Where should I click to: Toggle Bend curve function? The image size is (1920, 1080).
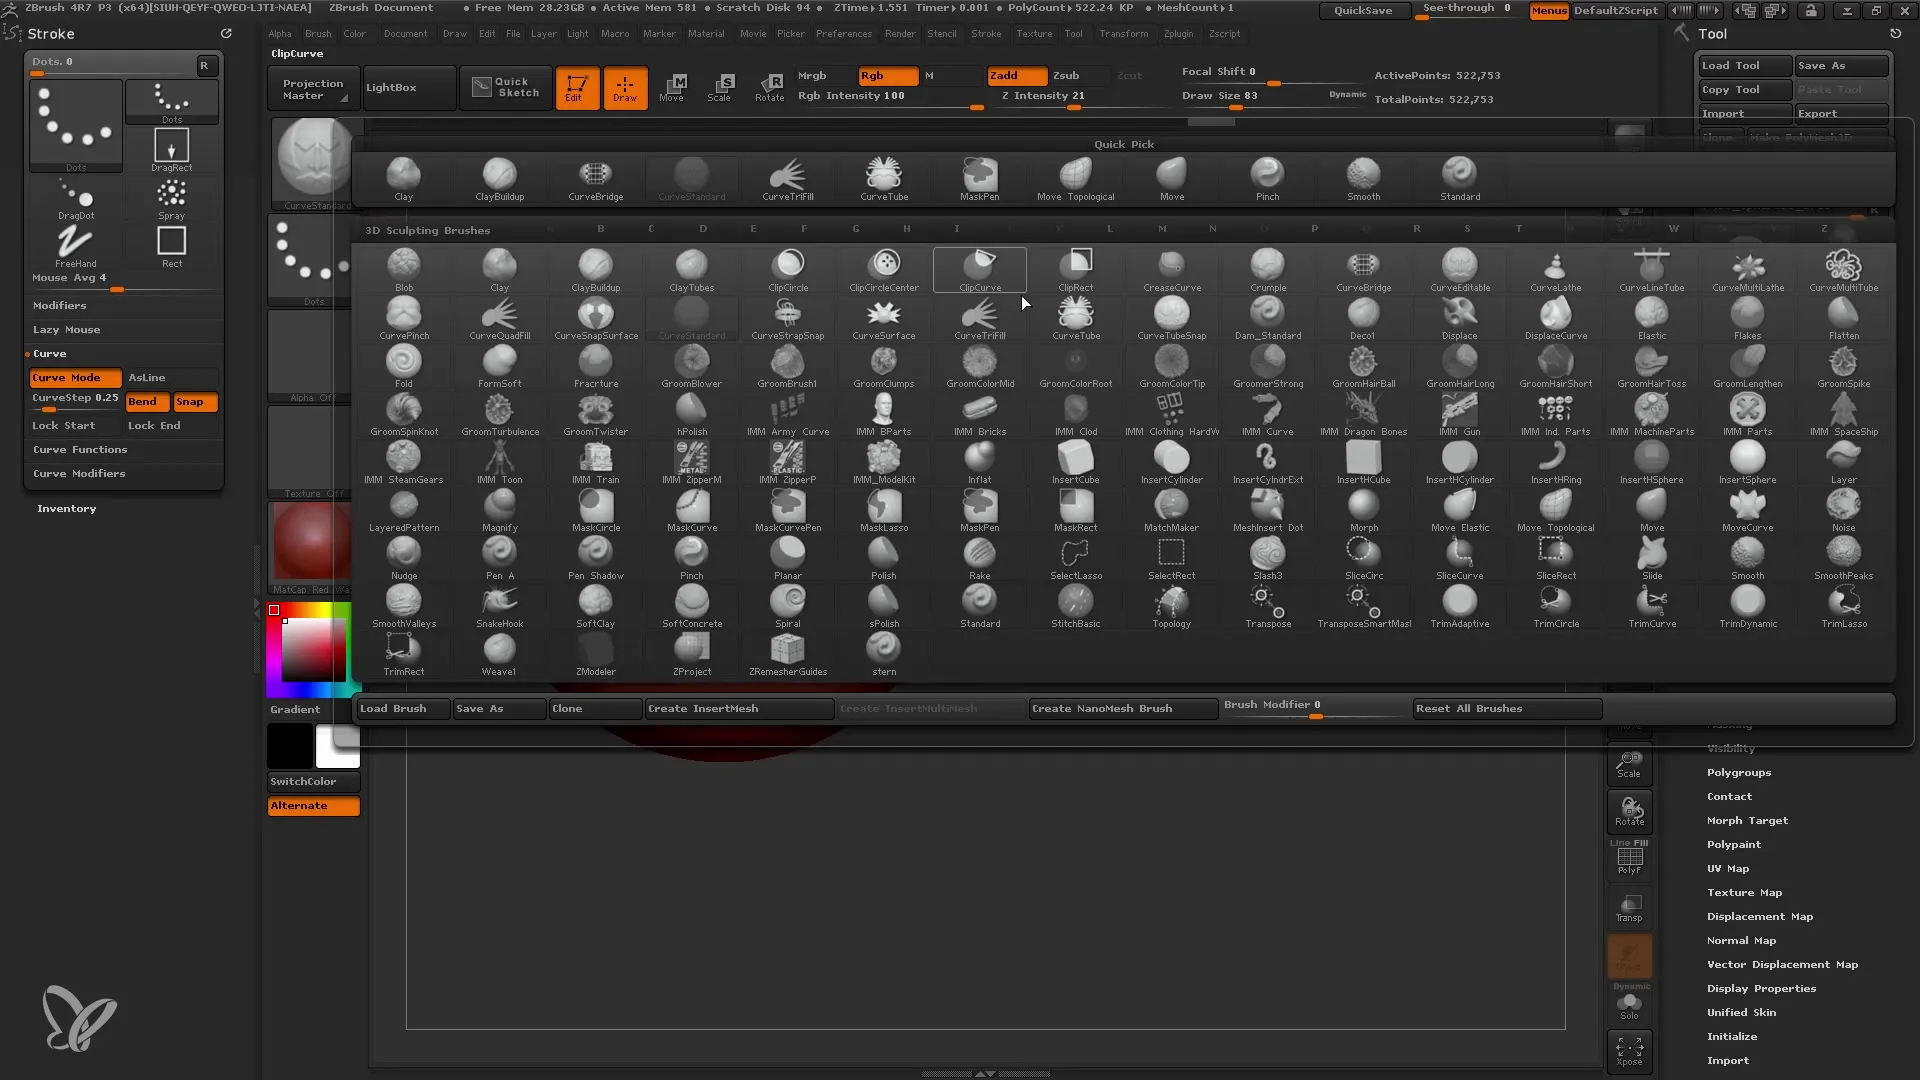pyautogui.click(x=144, y=401)
